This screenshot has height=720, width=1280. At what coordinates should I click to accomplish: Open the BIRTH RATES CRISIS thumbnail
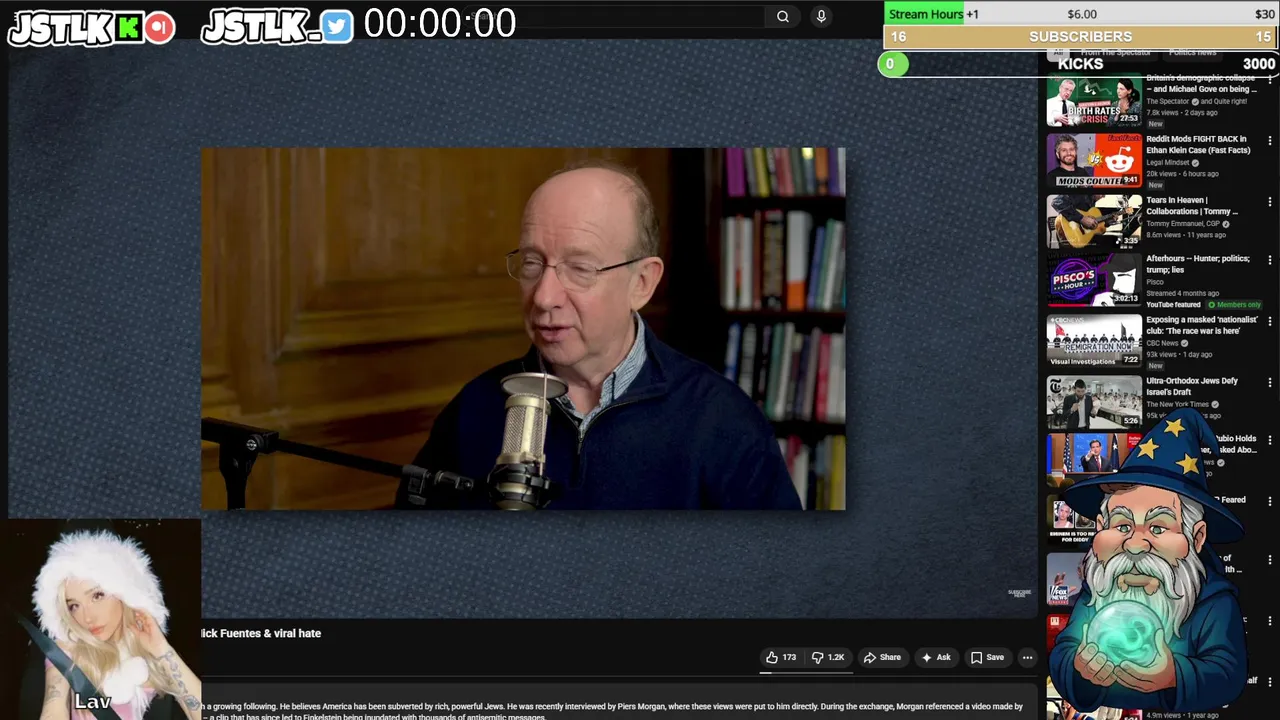point(1094,100)
